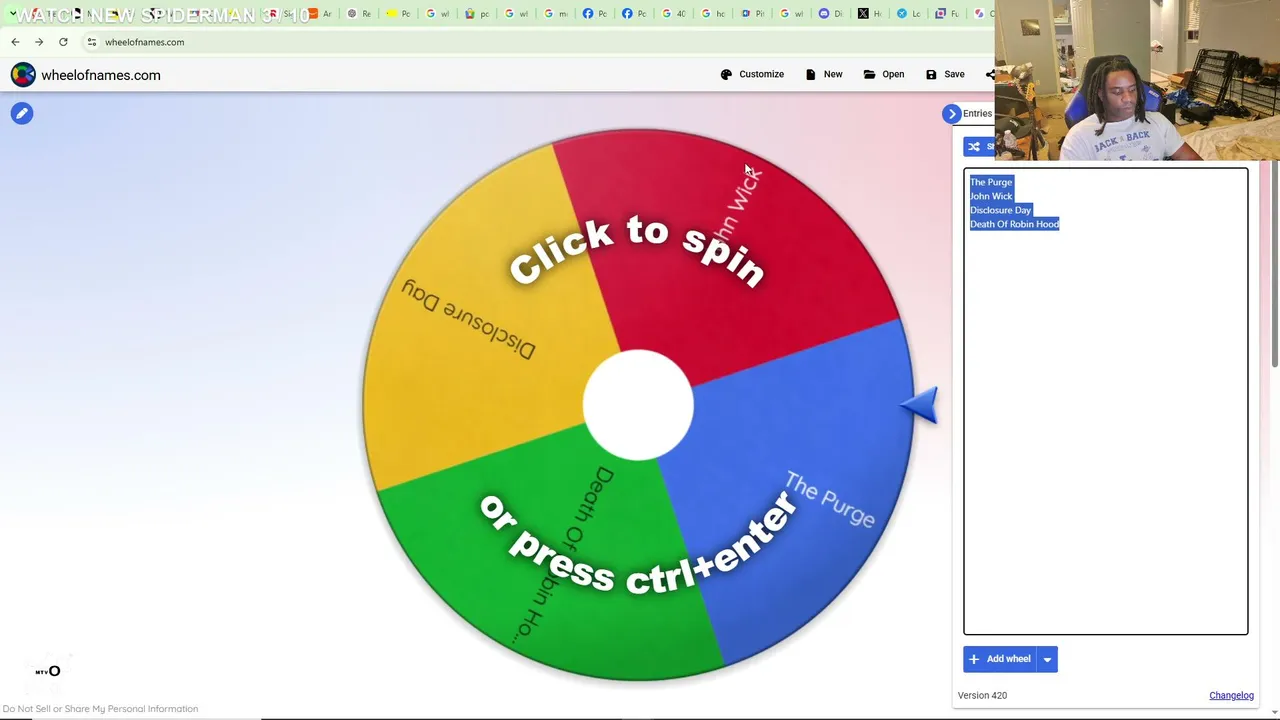Viewport: 1280px width, 720px height.
Task: Click the page vertical scrollbar
Action: [x=1275, y=265]
